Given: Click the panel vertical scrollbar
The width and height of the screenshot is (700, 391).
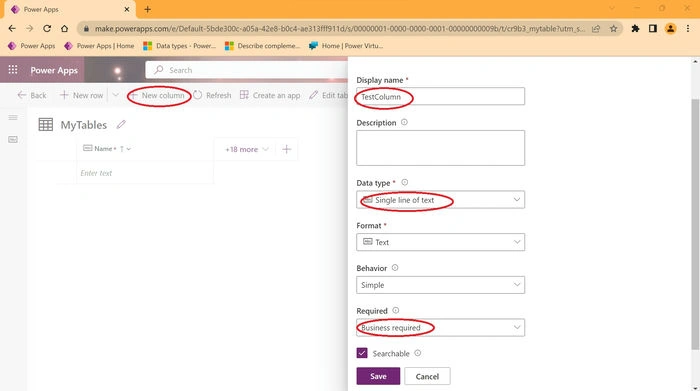Looking at the screenshot, I should click(695, 223).
